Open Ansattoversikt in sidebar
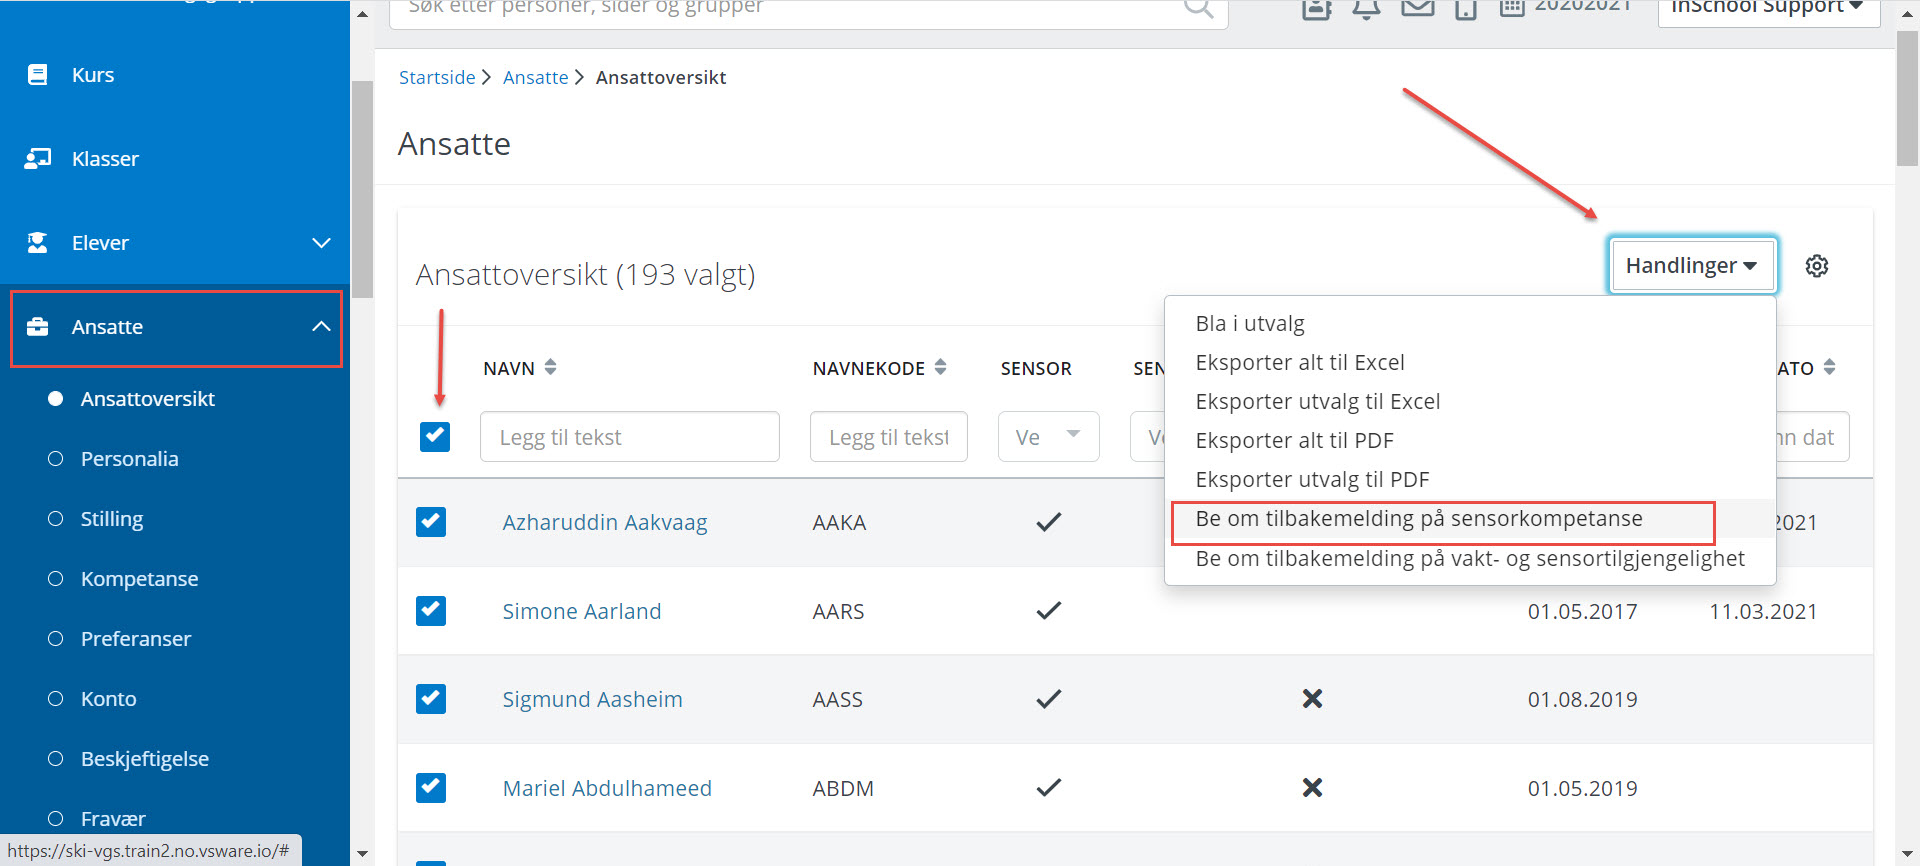This screenshot has width=1920, height=866. click(x=148, y=398)
